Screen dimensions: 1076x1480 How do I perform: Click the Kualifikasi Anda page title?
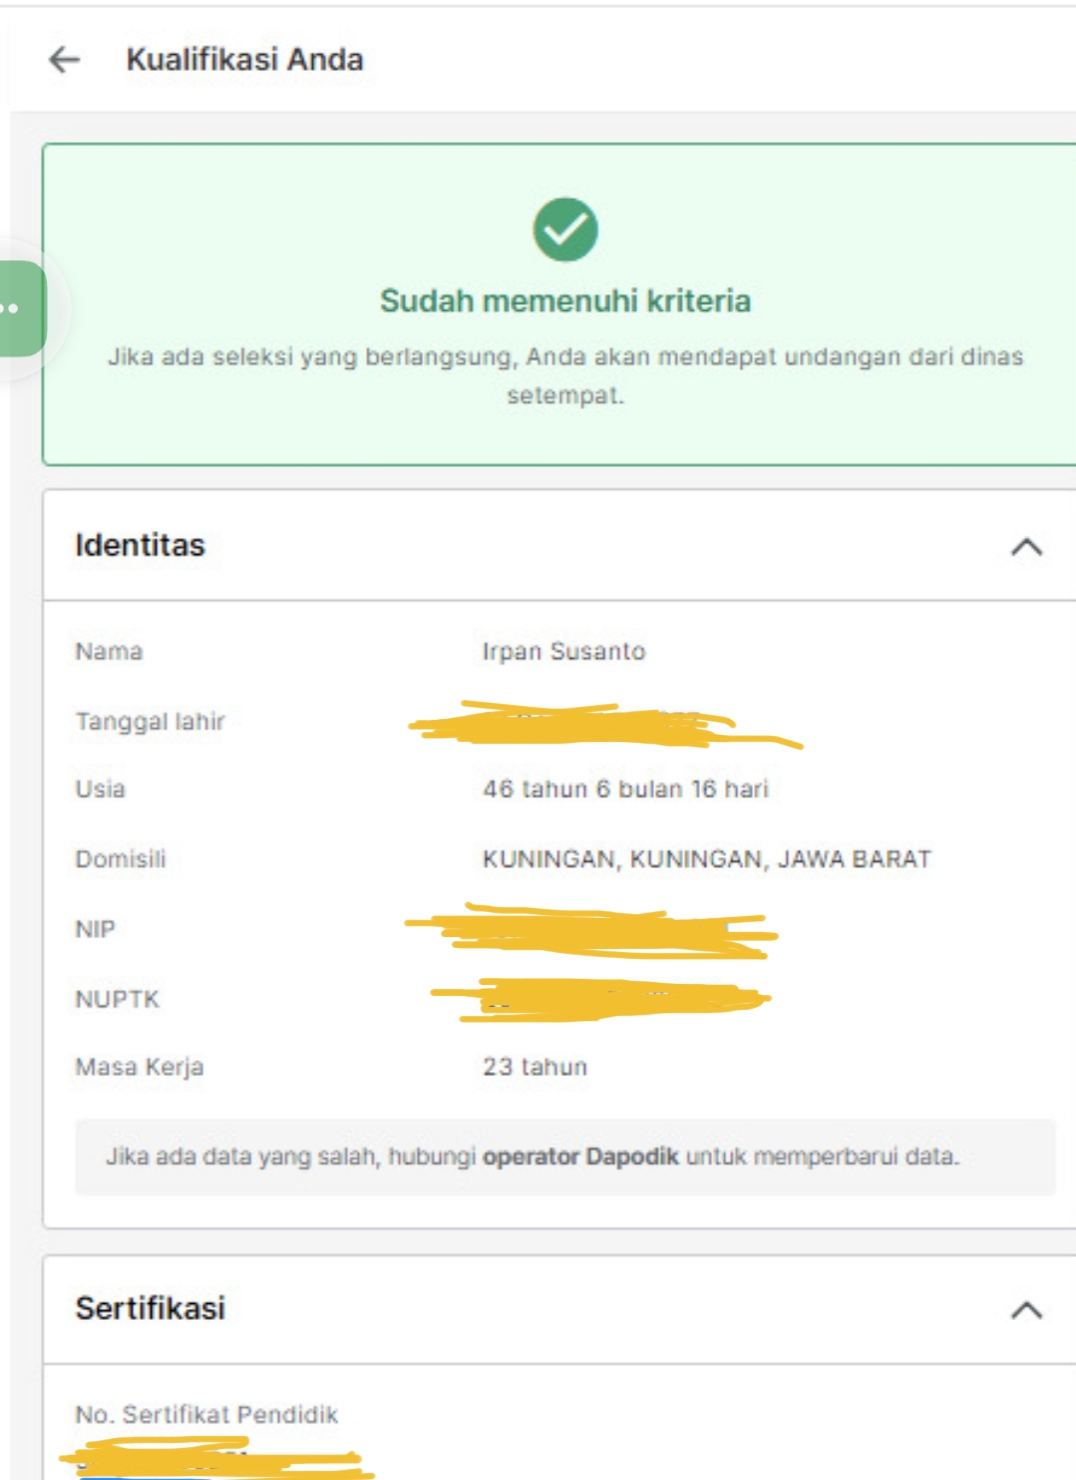244,60
